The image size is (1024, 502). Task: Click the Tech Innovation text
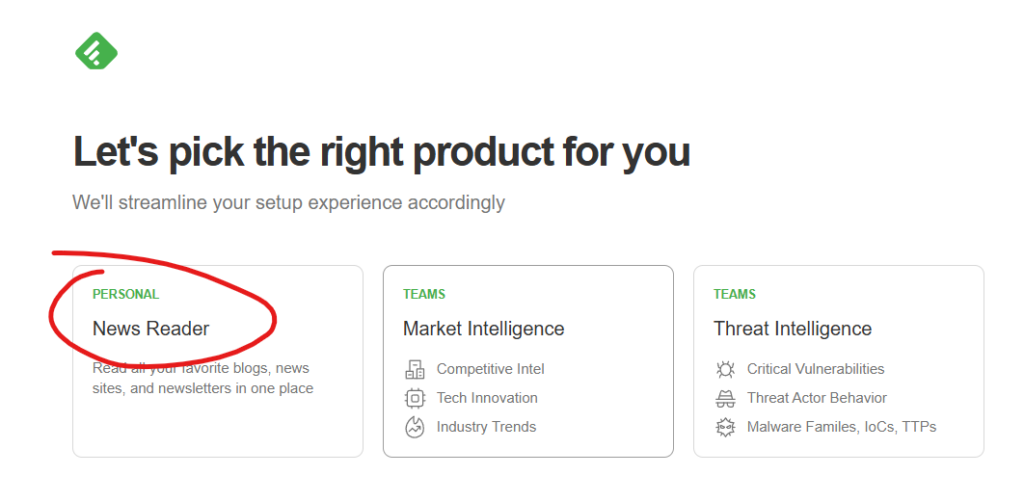(487, 398)
